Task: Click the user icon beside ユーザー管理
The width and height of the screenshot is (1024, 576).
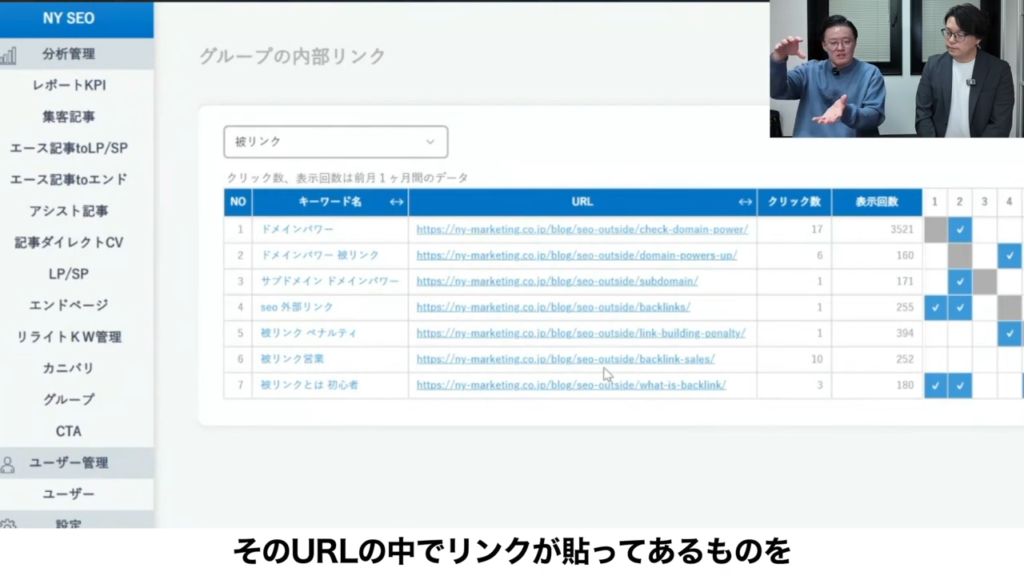Action: (8, 464)
